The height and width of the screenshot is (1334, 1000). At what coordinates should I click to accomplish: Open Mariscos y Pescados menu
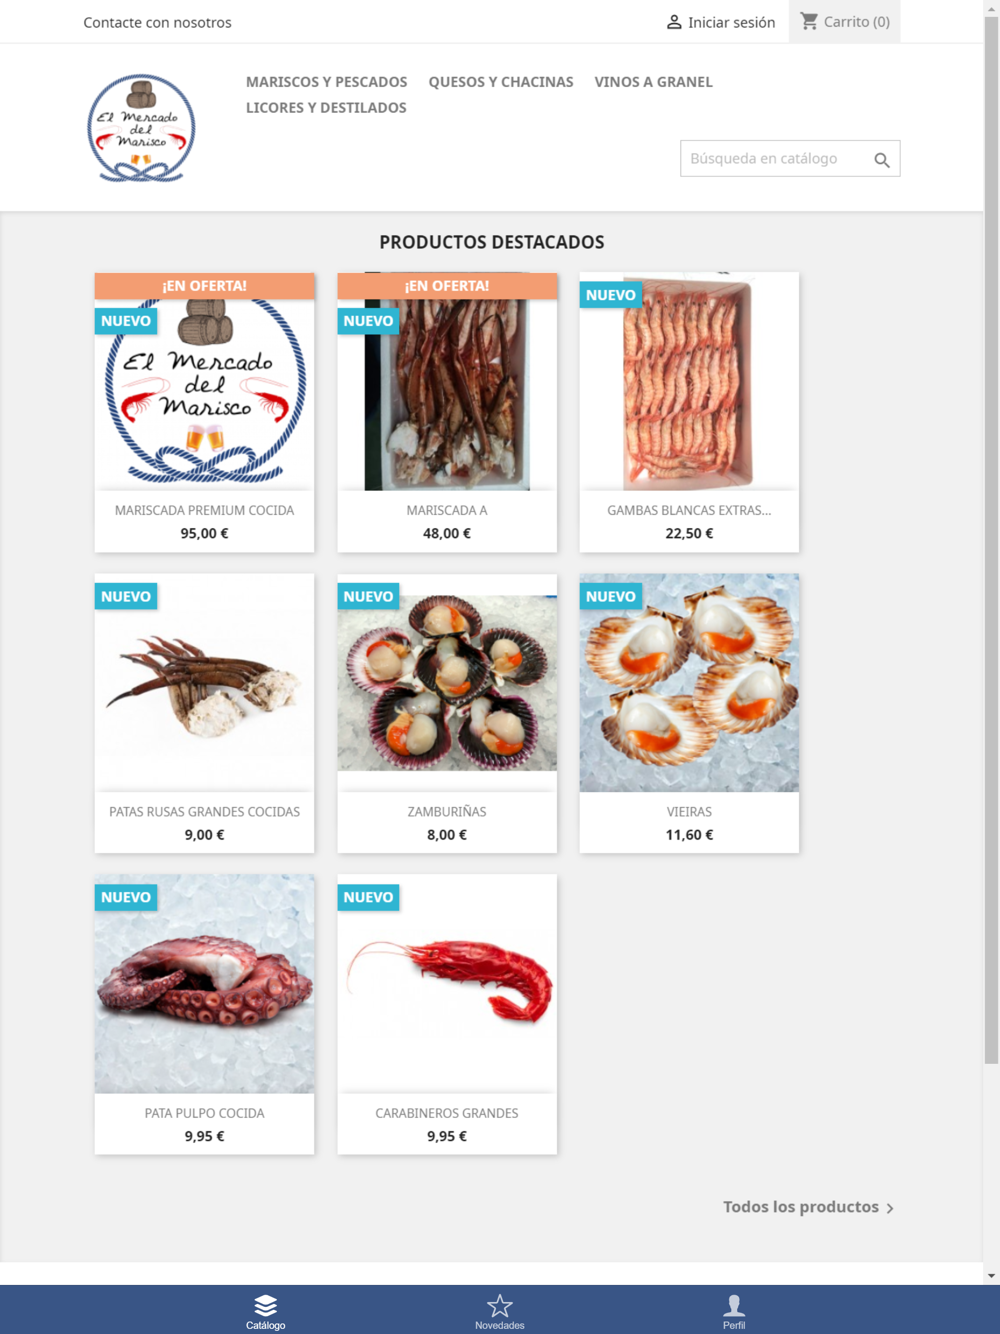[x=326, y=82]
